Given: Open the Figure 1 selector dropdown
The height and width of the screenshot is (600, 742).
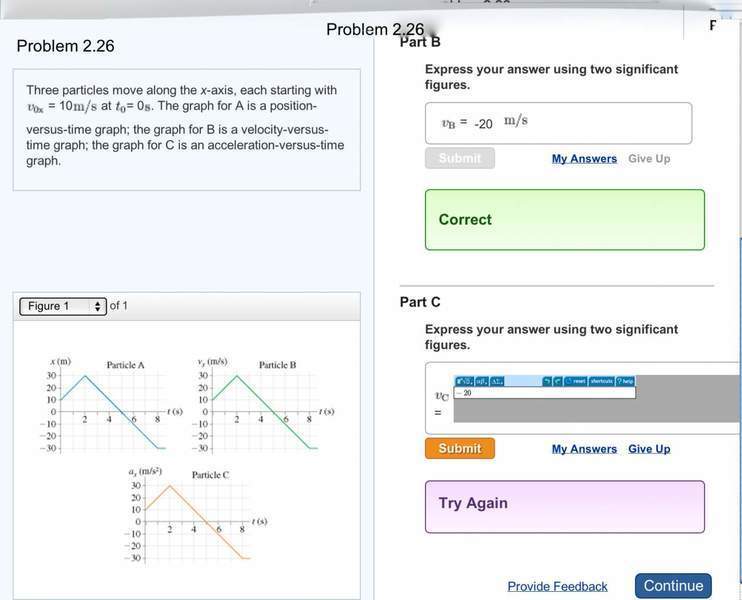Looking at the screenshot, I should [63, 306].
